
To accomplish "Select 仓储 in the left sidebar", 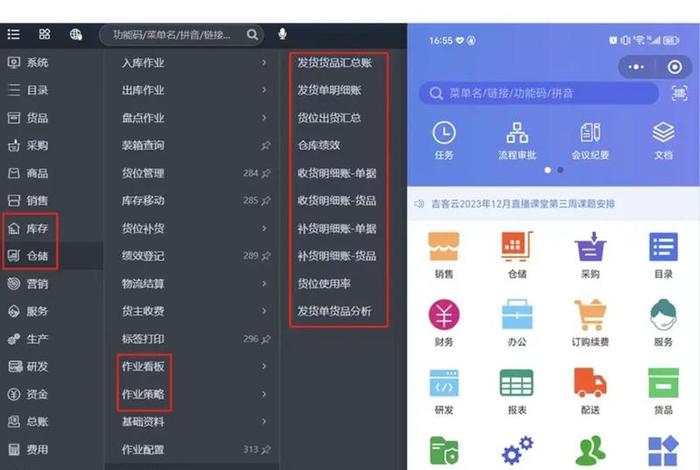I will pyautogui.click(x=28, y=256).
